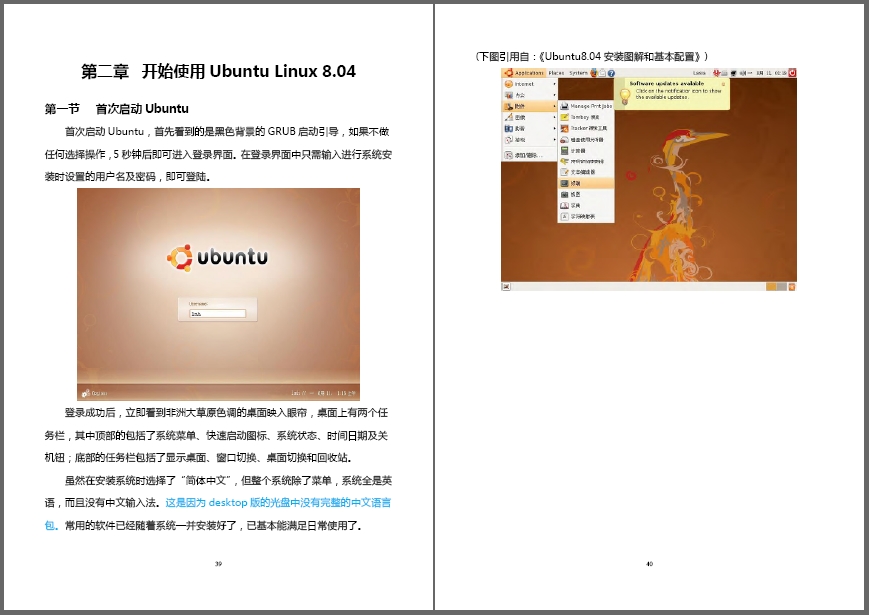
Task: Click the heading 第一节 首次启动 Ubuntu
Action: 117,109
